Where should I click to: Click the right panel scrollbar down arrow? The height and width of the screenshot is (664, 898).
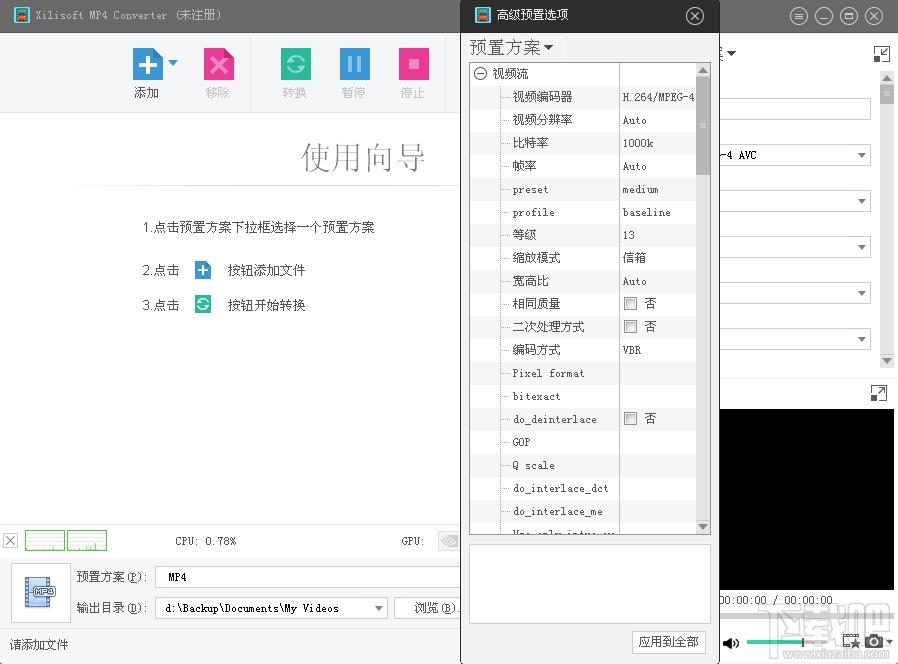(887, 361)
